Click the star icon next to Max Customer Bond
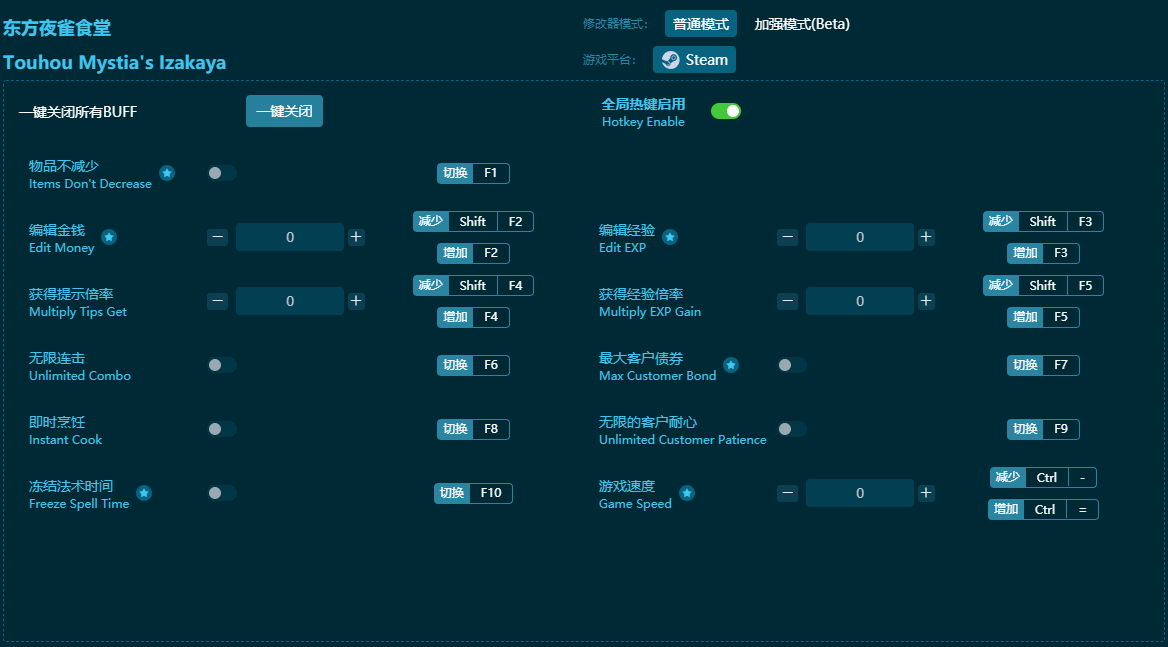This screenshot has height=647, width=1168. click(x=731, y=365)
